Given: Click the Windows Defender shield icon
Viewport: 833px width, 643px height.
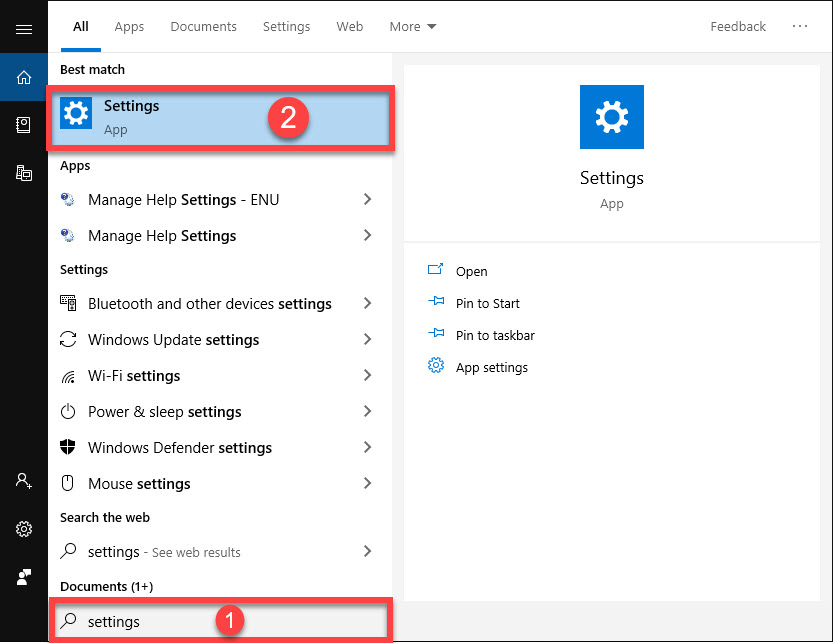Looking at the screenshot, I should click(x=67, y=447).
